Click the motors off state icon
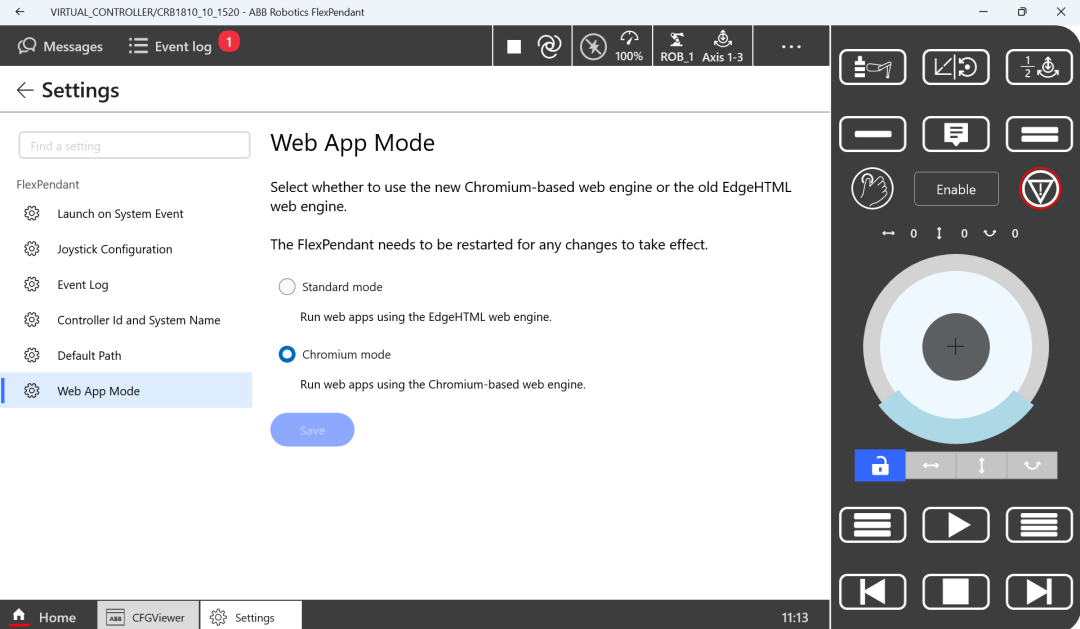Viewport: 1080px width, 629px height. [593, 47]
